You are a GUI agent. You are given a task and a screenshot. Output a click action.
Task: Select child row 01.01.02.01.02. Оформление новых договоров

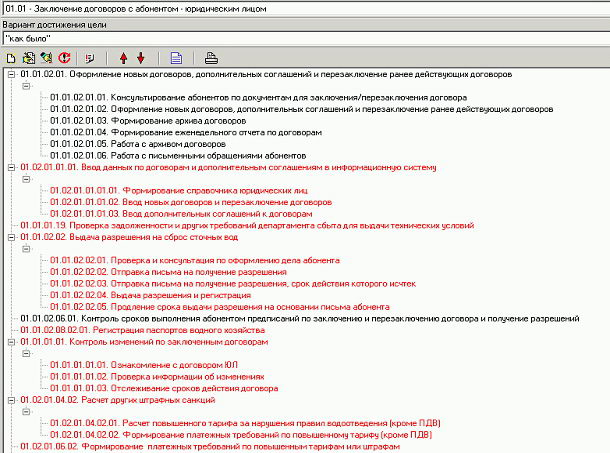[301, 109]
